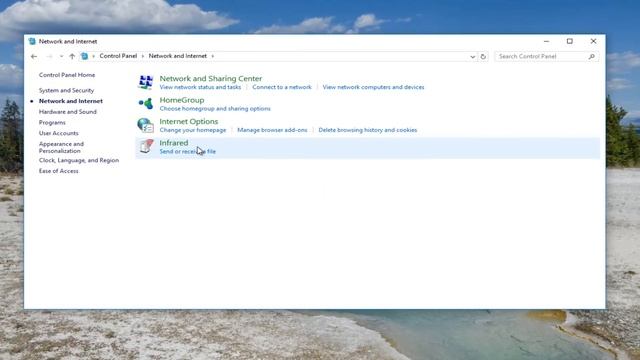Delete browsing history and cookies
The width and height of the screenshot is (640, 360).
pyautogui.click(x=368, y=130)
